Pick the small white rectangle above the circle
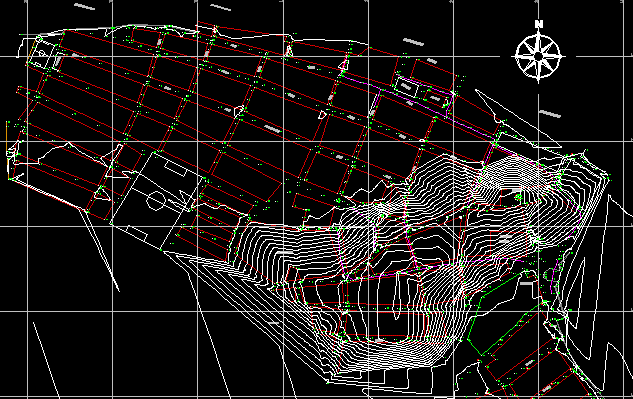Image resolution: width=633 pixels, height=399 pixels. click(x=174, y=168)
